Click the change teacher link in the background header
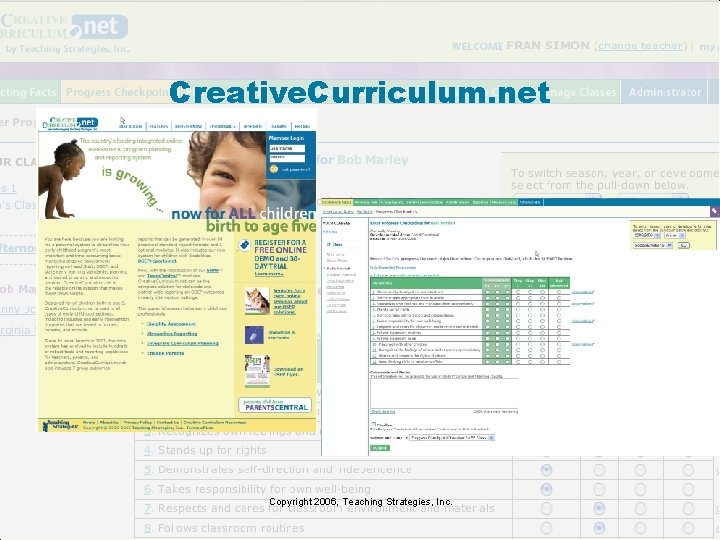This screenshot has height=540, width=720. [642, 46]
